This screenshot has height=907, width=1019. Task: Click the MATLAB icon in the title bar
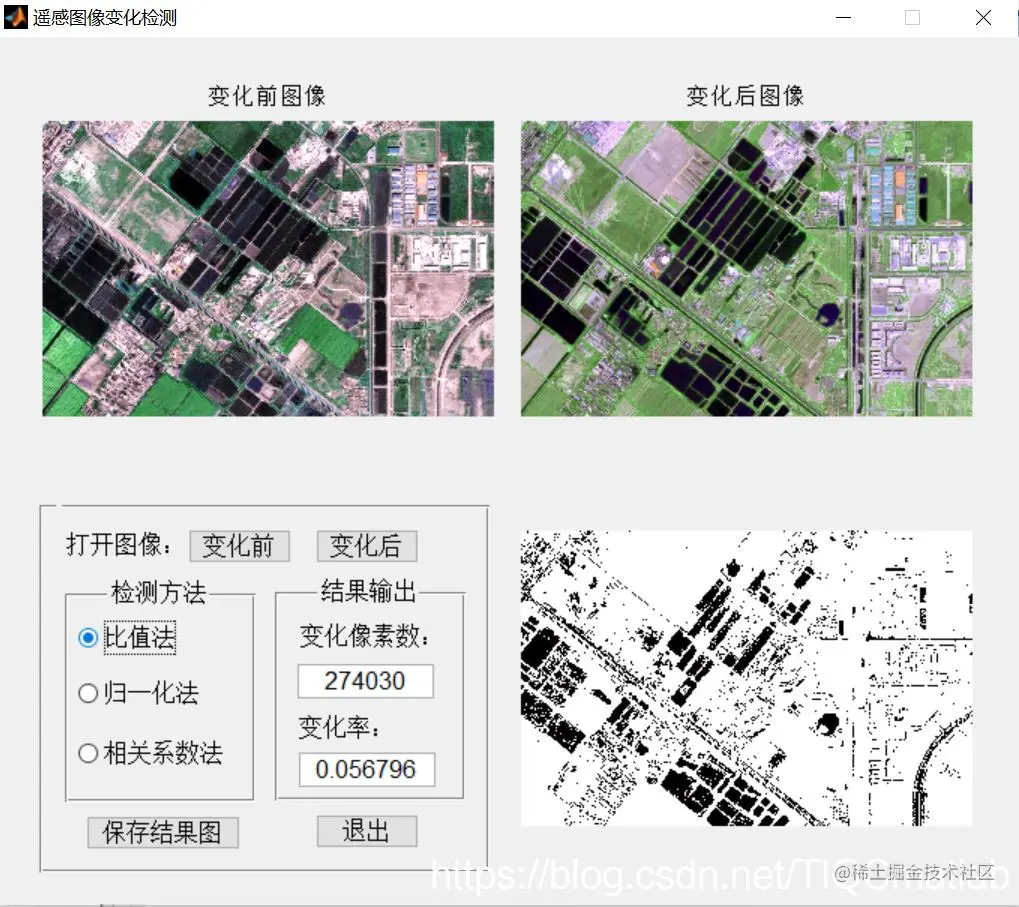coord(13,16)
